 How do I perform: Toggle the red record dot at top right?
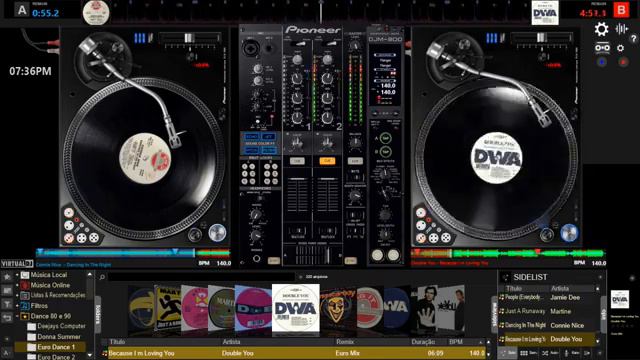[623, 62]
